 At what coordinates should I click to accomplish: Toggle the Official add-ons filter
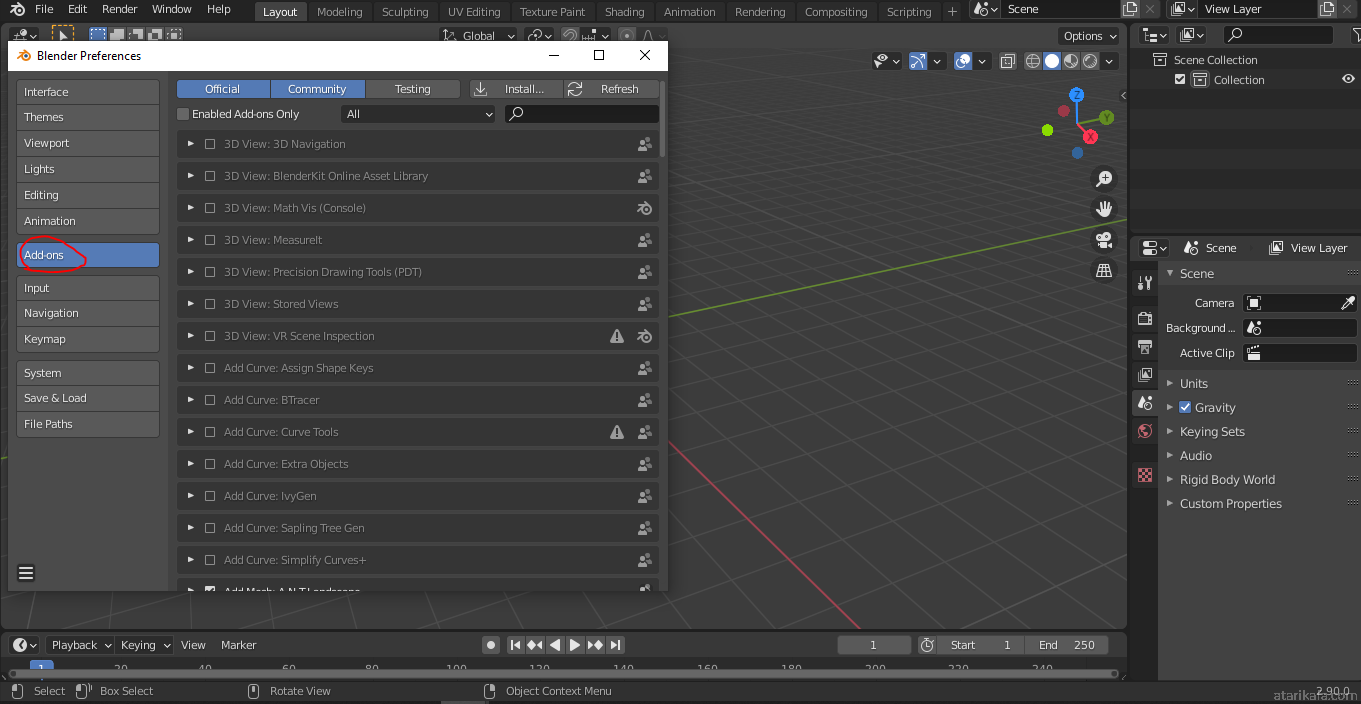tap(223, 89)
